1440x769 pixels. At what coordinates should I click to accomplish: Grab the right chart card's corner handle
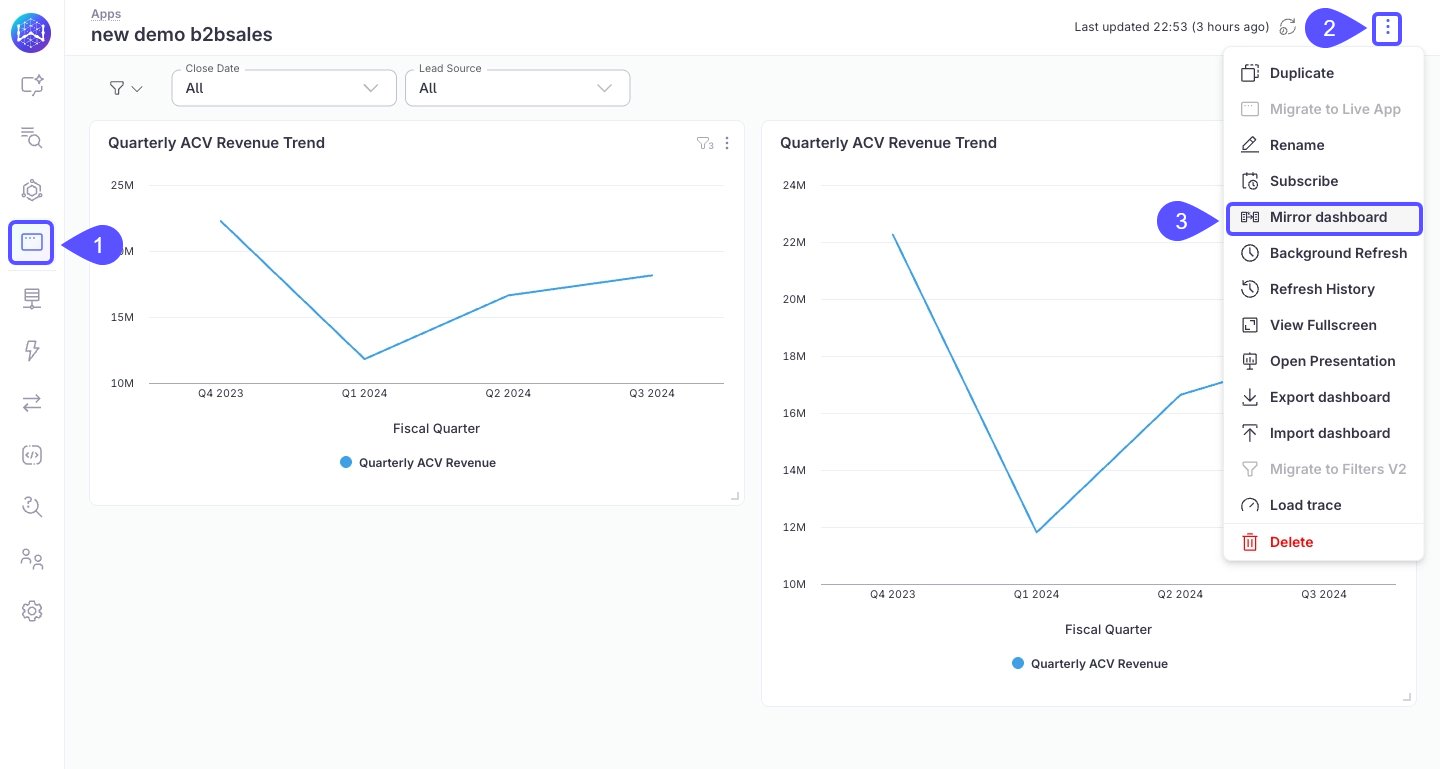pyautogui.click(x=1407, y=697)
